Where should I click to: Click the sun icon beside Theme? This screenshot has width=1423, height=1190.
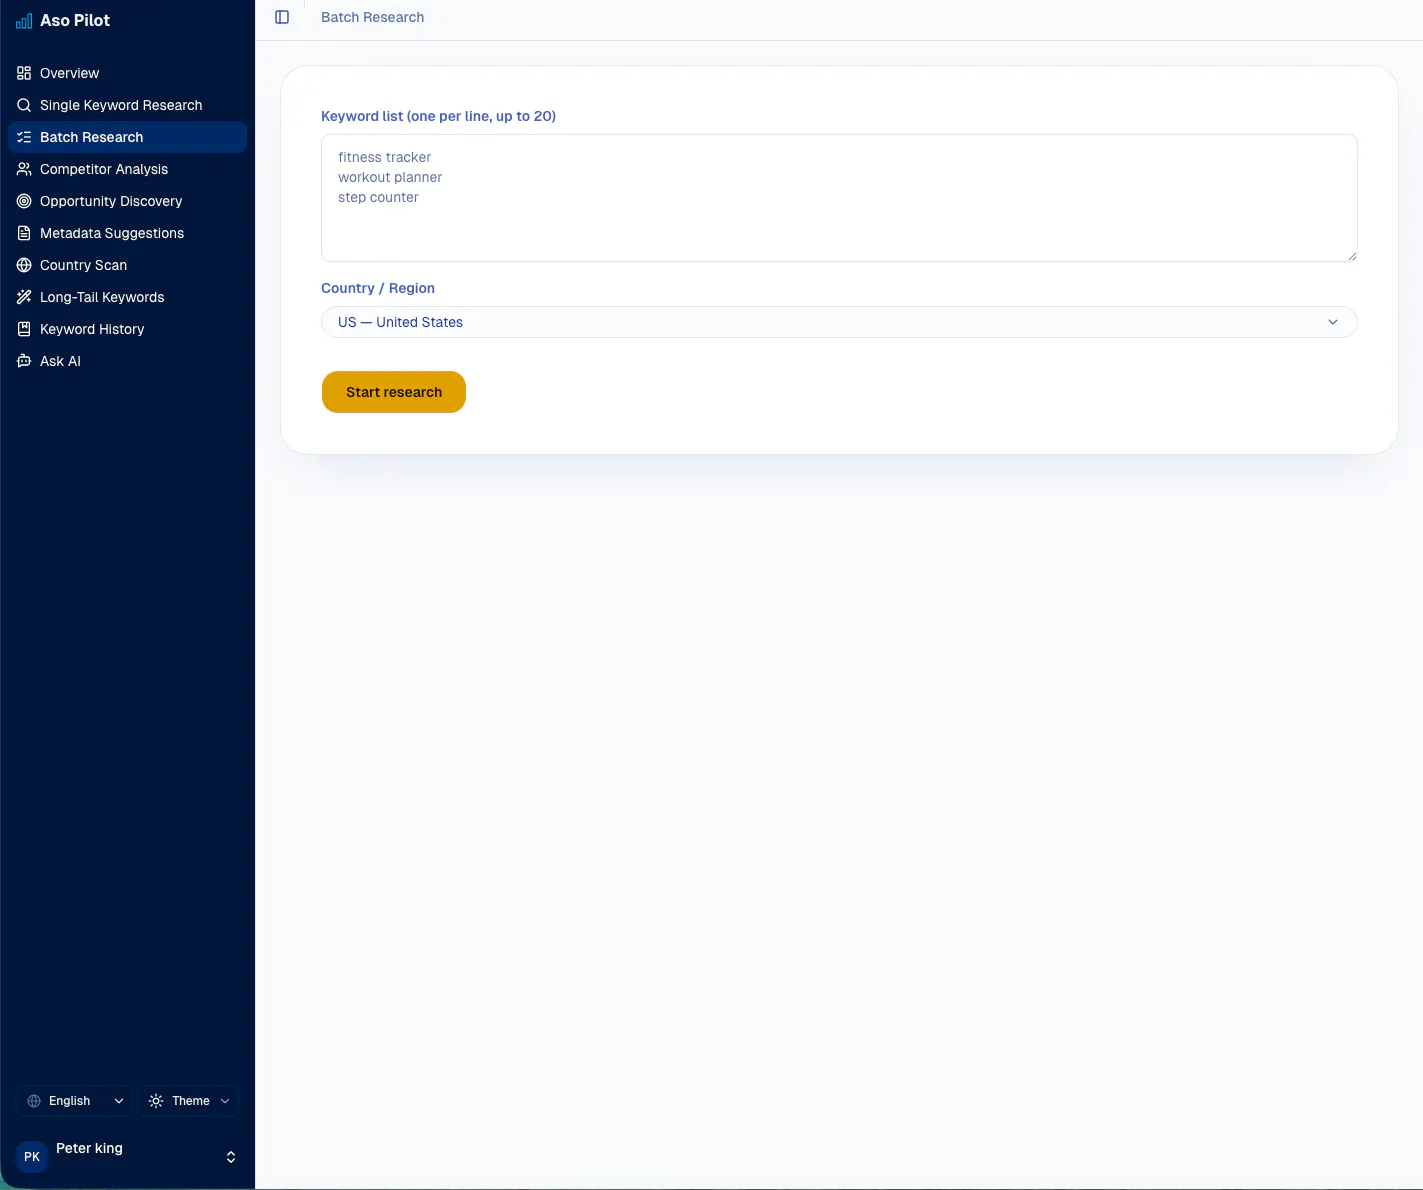pyautogui.click(x=156, y=1101)
